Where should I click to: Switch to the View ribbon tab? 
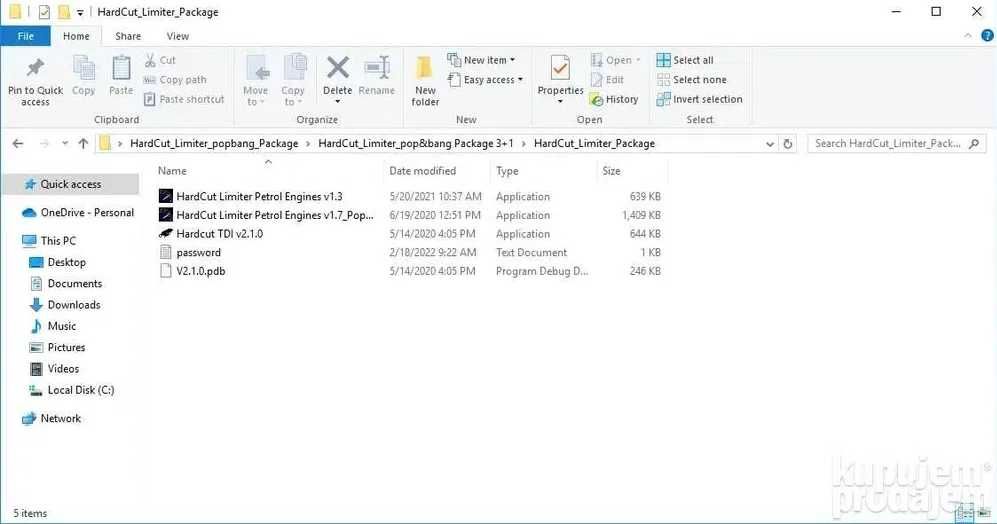(x=177, y=36)
